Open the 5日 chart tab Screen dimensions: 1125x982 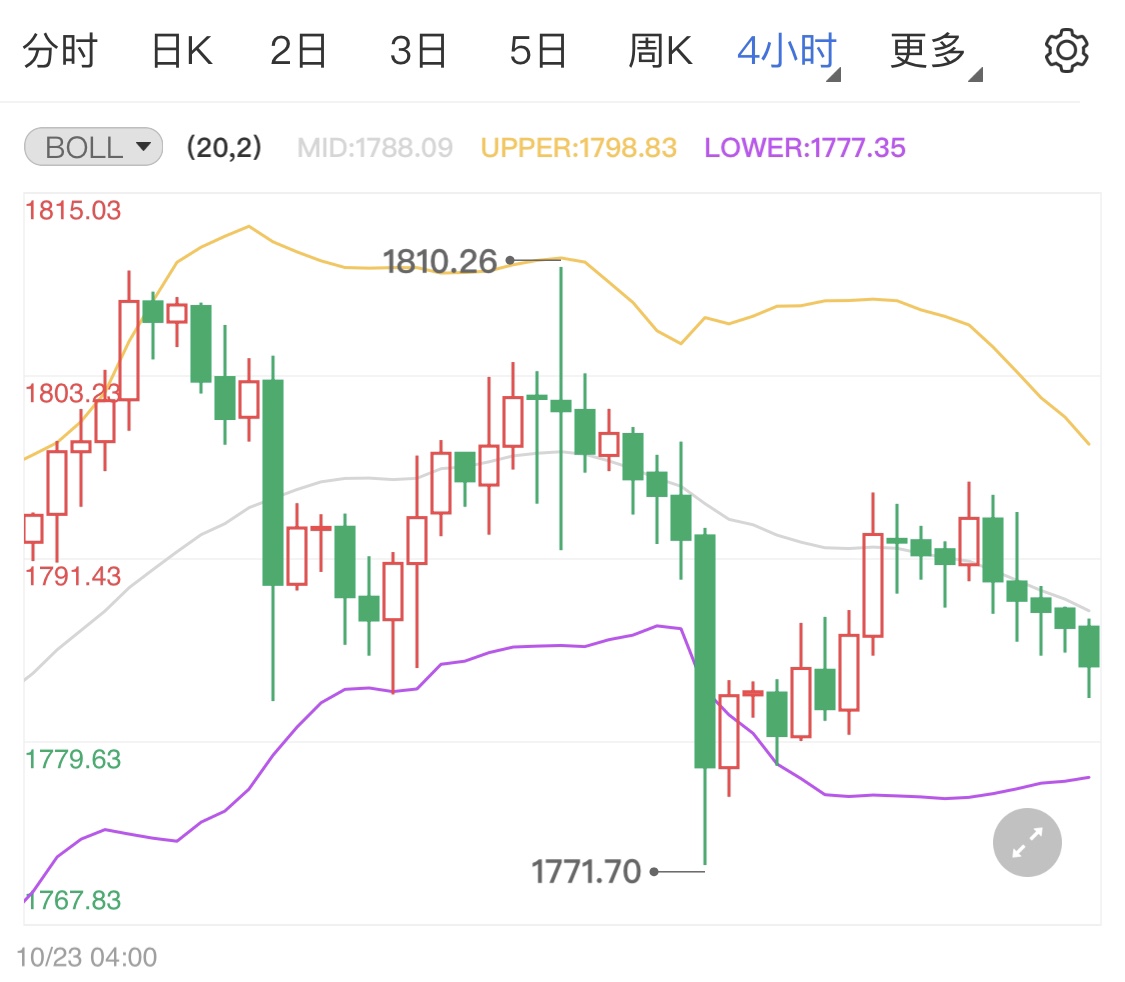(x=538, y=51)
